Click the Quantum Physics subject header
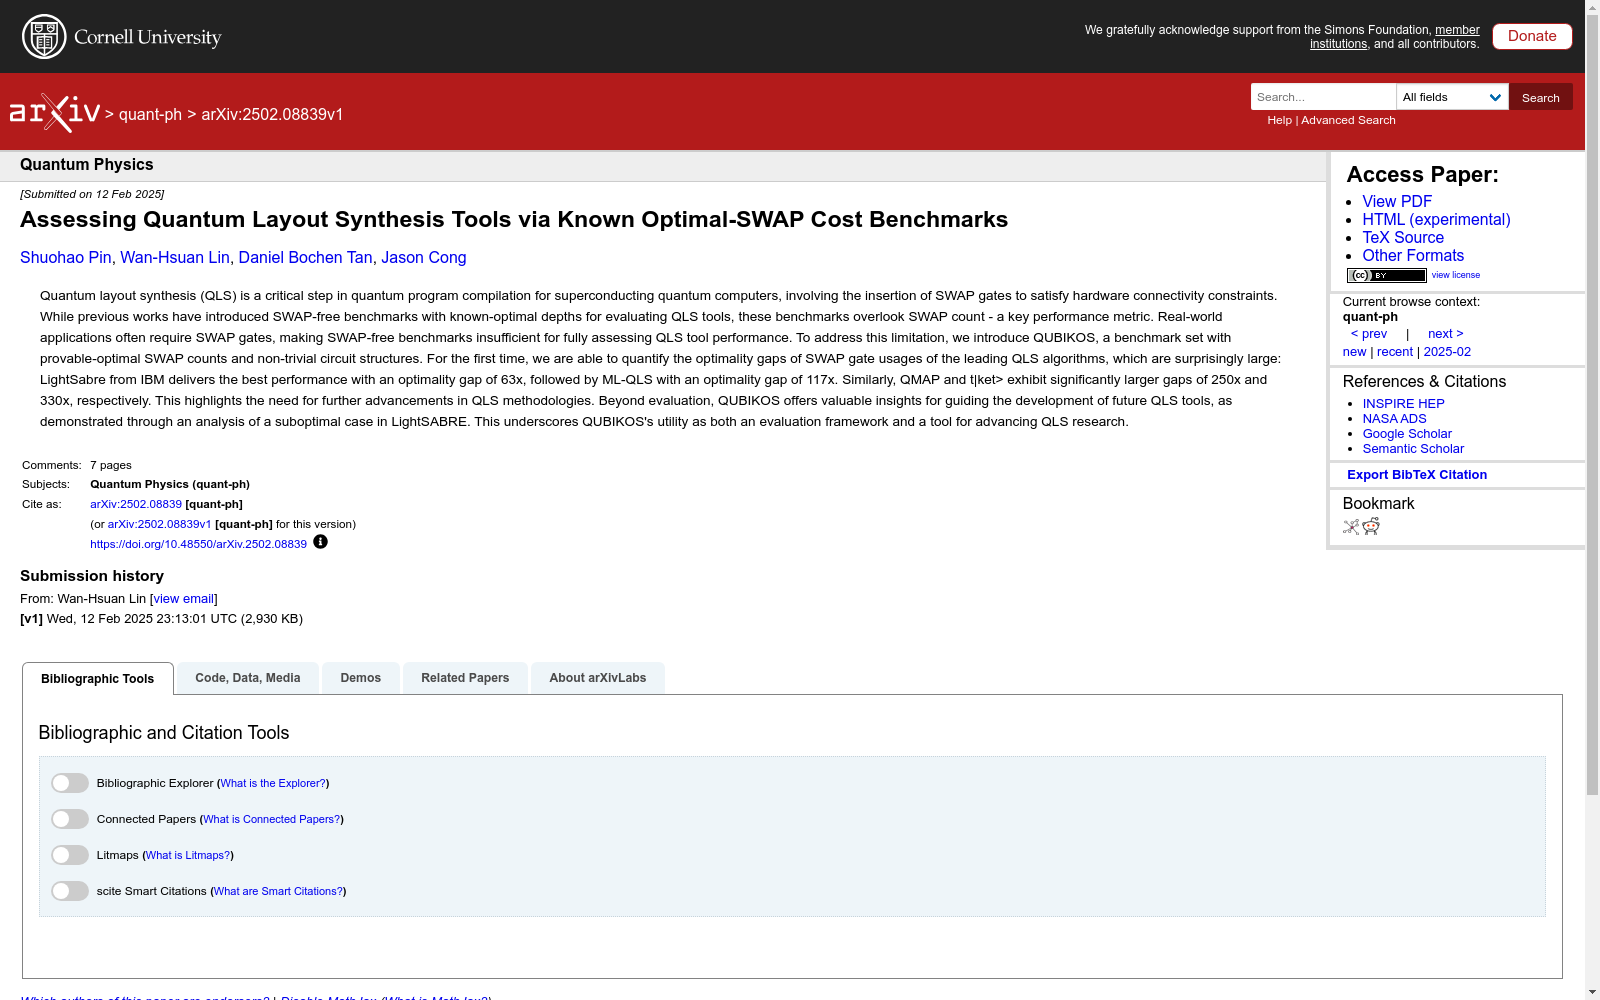Image resolution: width=1600 pixels, height=1000 pixels. tap(87, 165)
